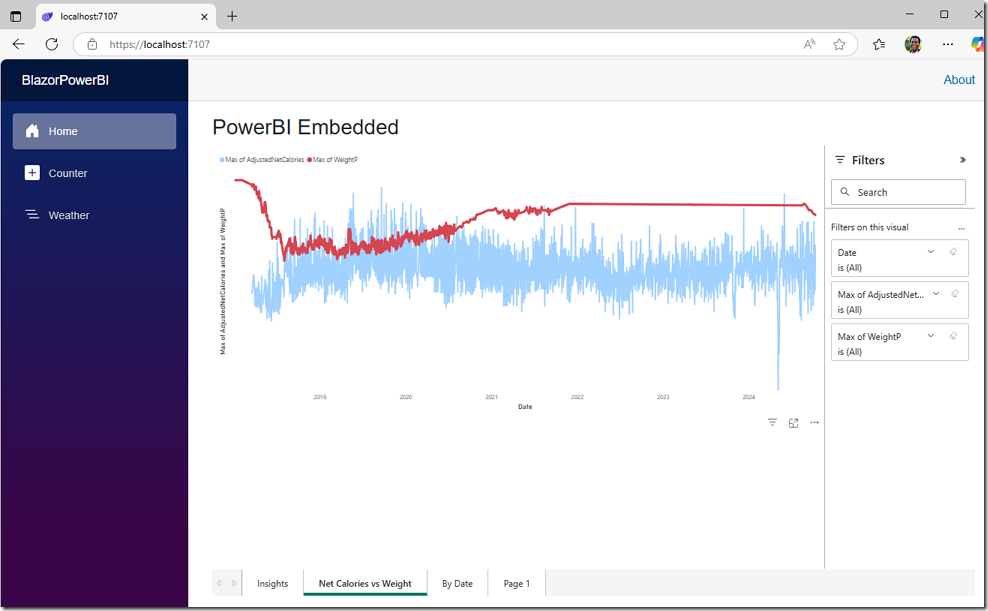
Task: Click the Date axis title
Action: coord(525,407)
